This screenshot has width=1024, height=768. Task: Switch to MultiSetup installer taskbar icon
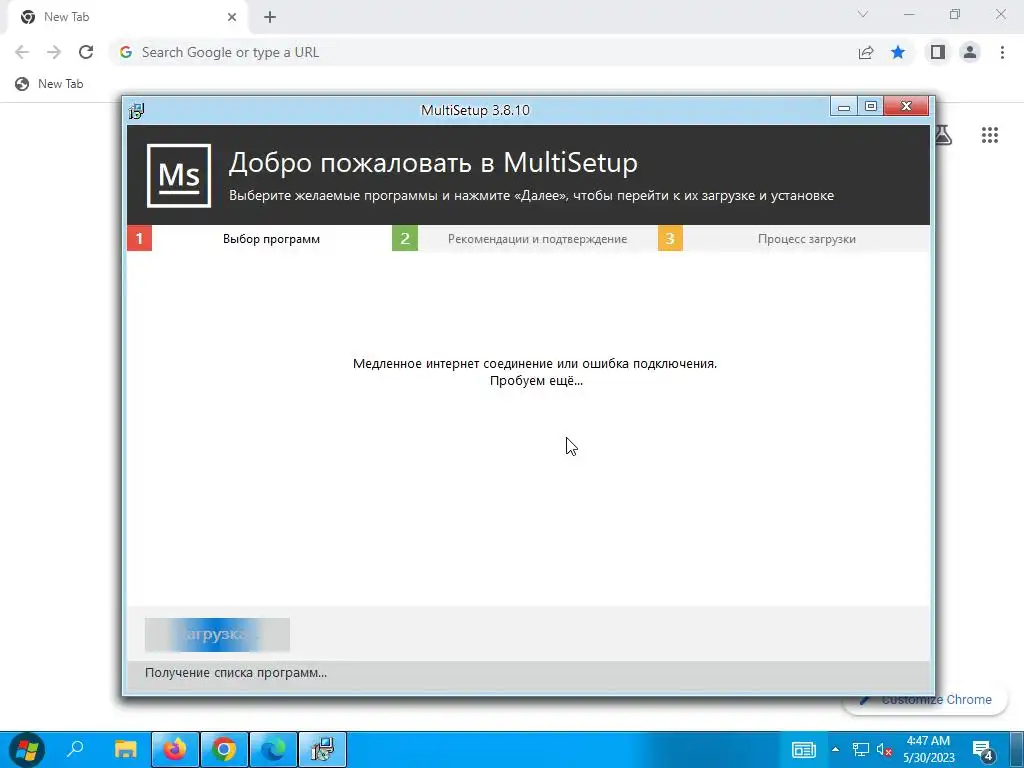coord(323,749)
